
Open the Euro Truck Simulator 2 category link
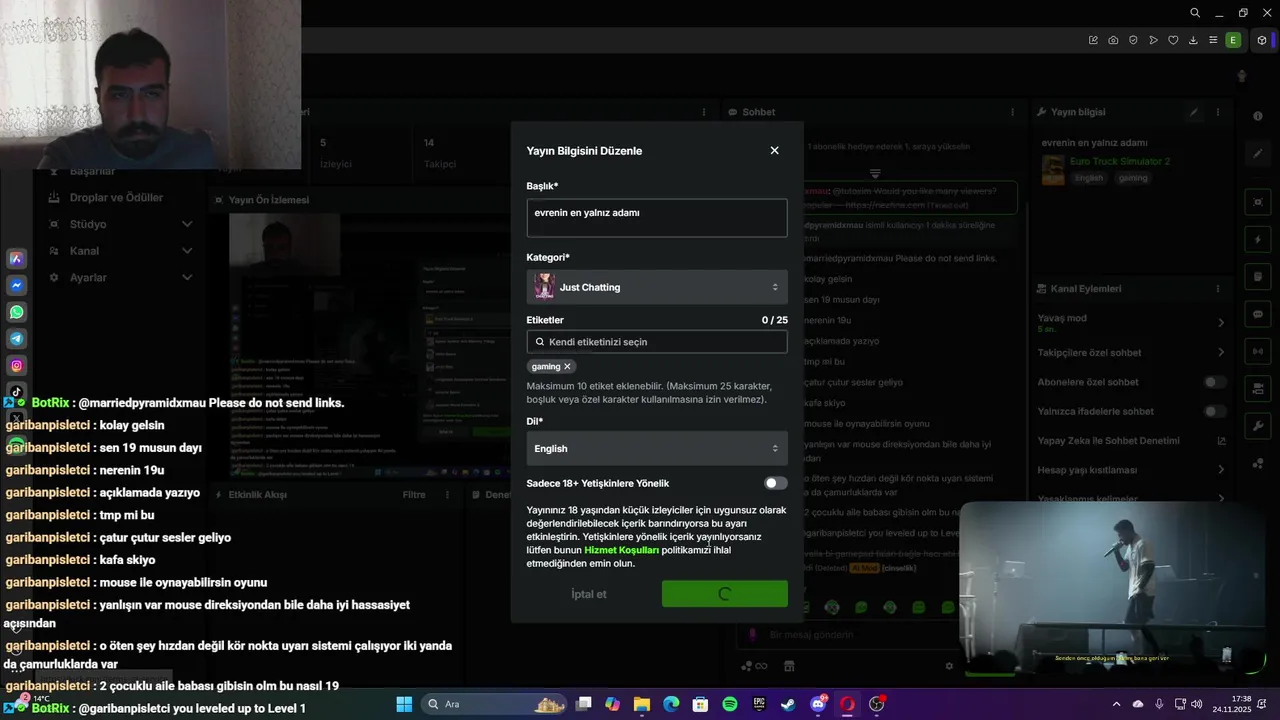coord(1119,161)
